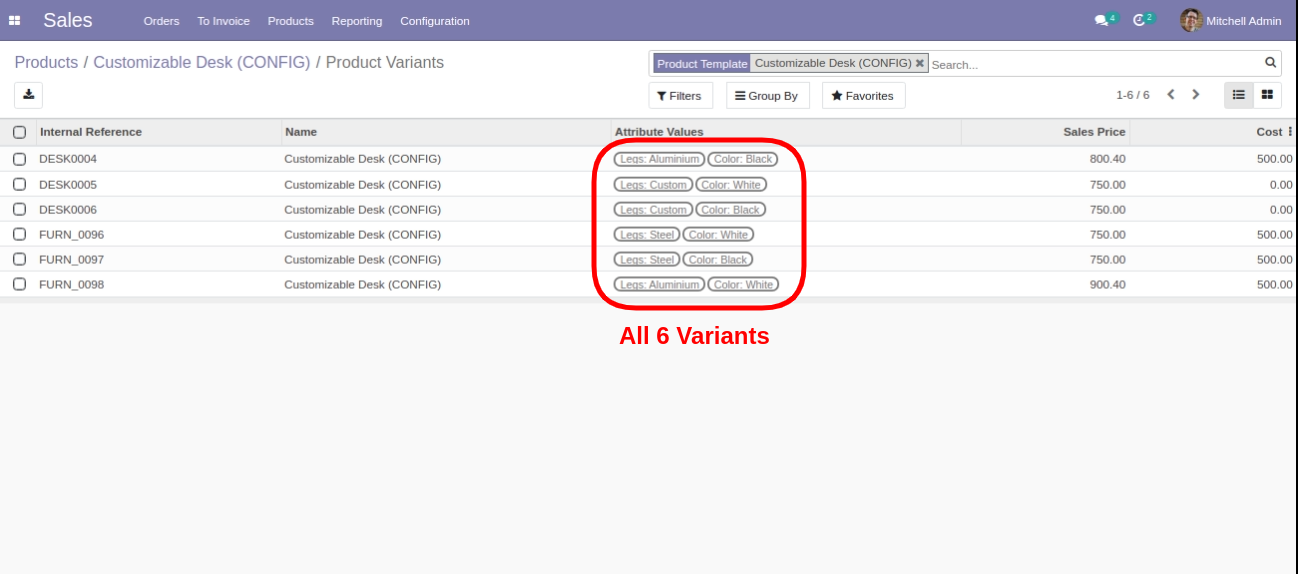This screenshot has width=1298, height=574.
Task: Tick the select-all header checkbox
Action: coord(19,132)
